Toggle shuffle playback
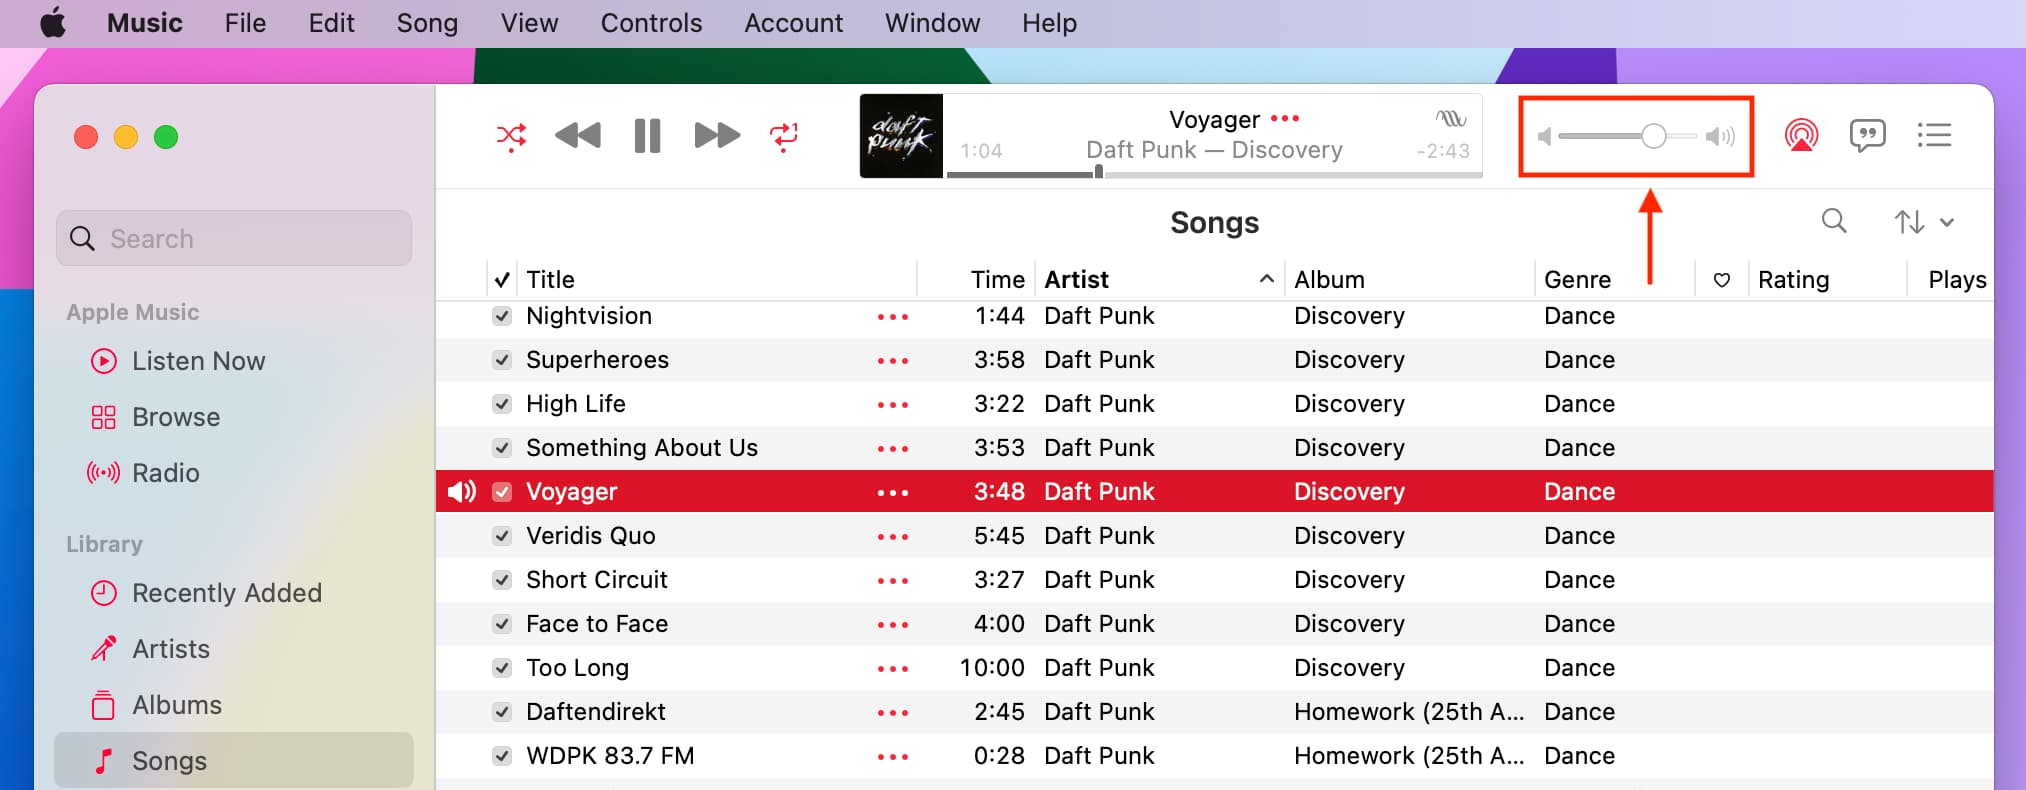The image size is (2026, 790). click(x=511, y=136)
